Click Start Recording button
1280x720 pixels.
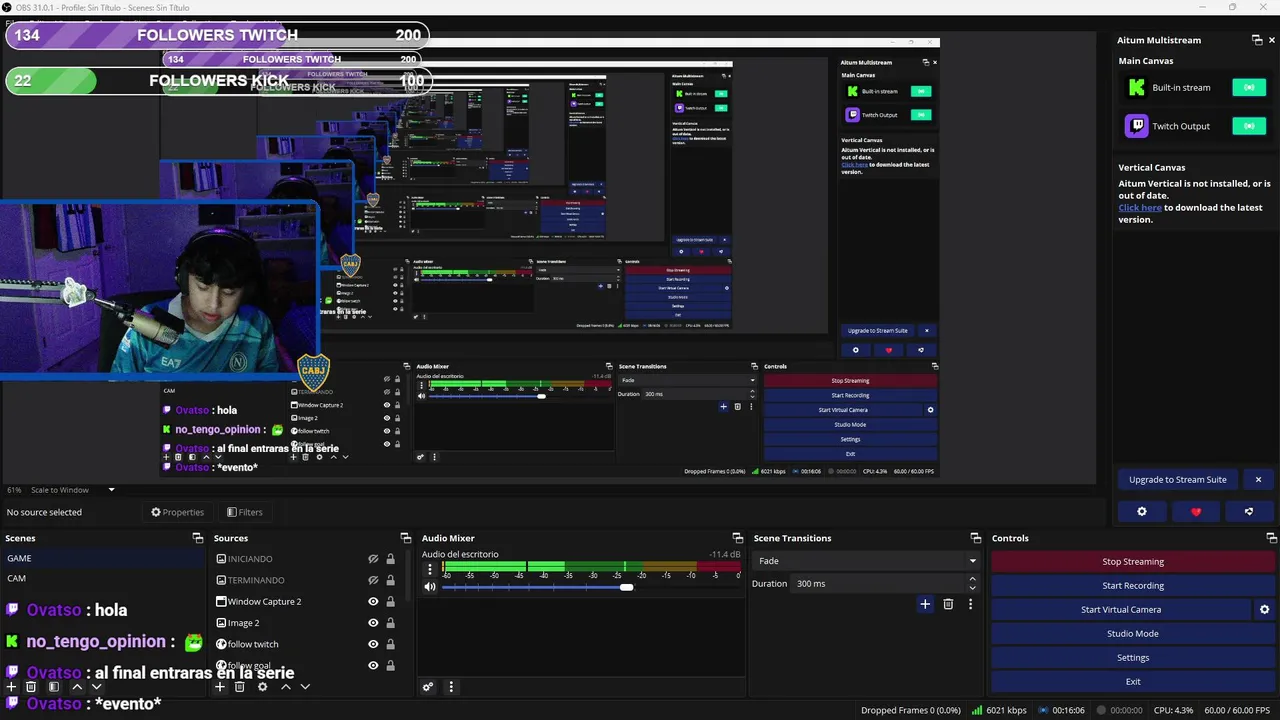click(1133, 586)
